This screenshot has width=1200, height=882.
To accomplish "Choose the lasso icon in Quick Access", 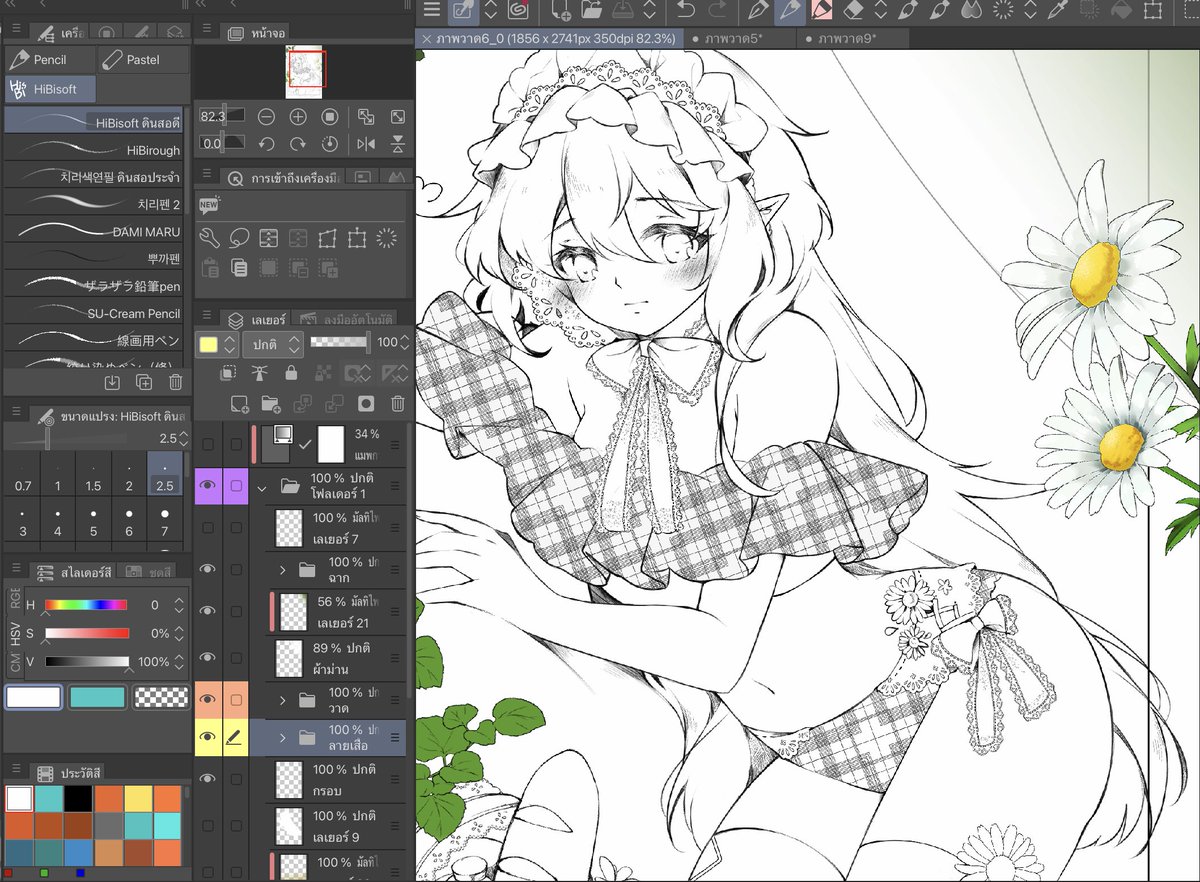I will pos(239,238).
